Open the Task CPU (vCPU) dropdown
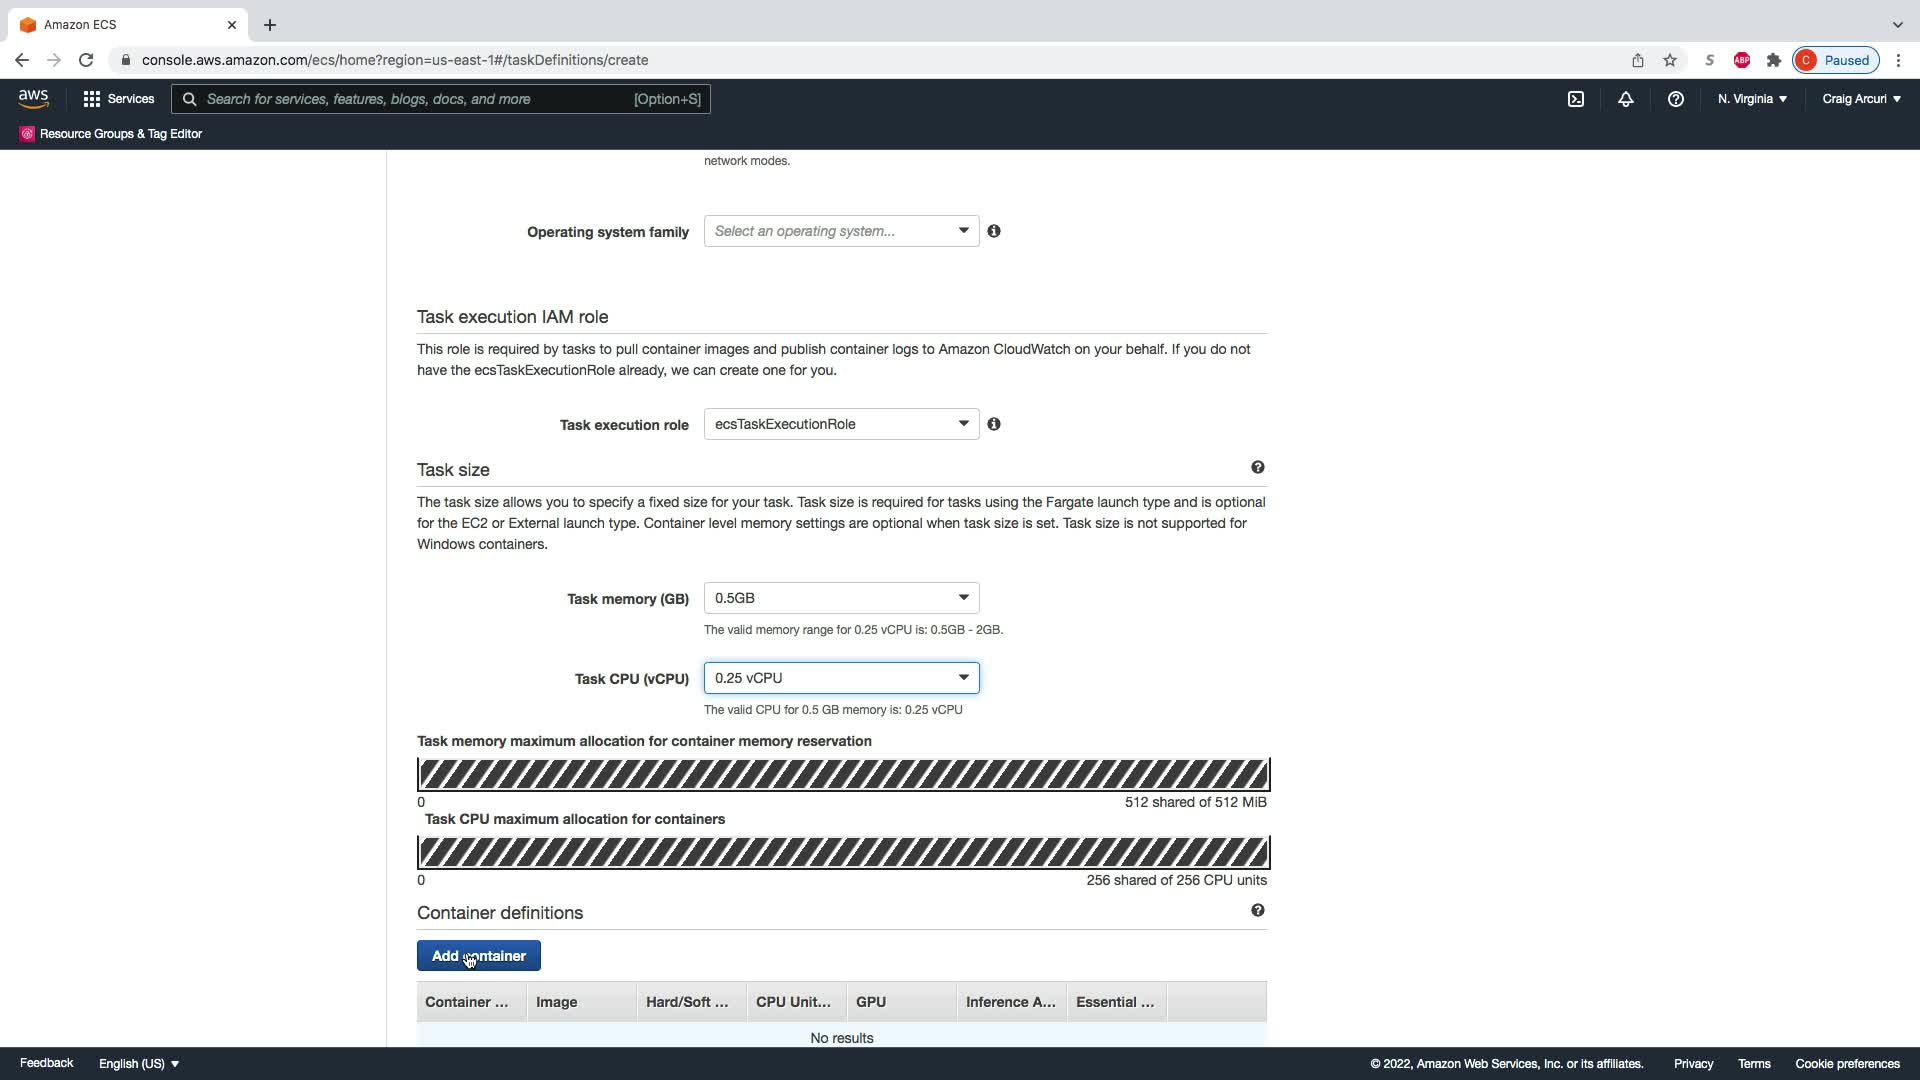This screenshot has height=1080, width=1920. tap(841, 678)
